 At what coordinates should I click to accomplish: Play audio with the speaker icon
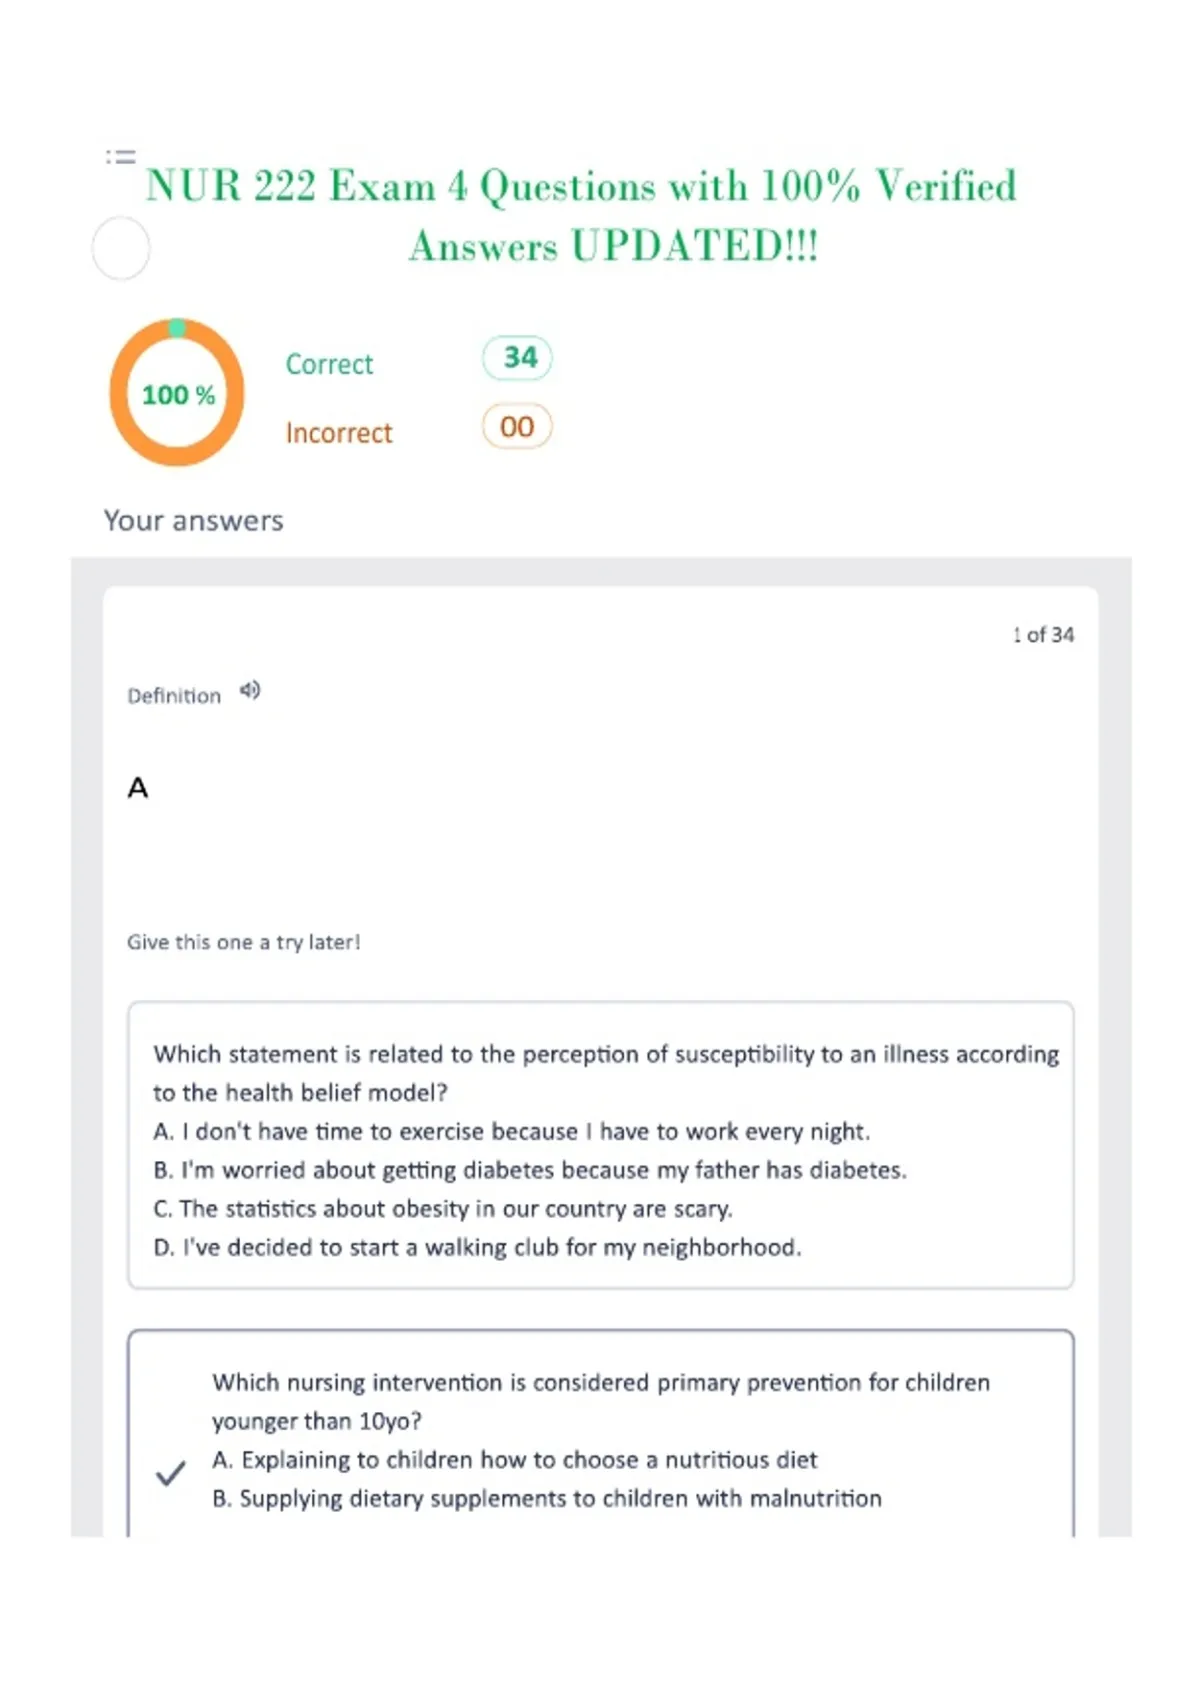point(250,690)
